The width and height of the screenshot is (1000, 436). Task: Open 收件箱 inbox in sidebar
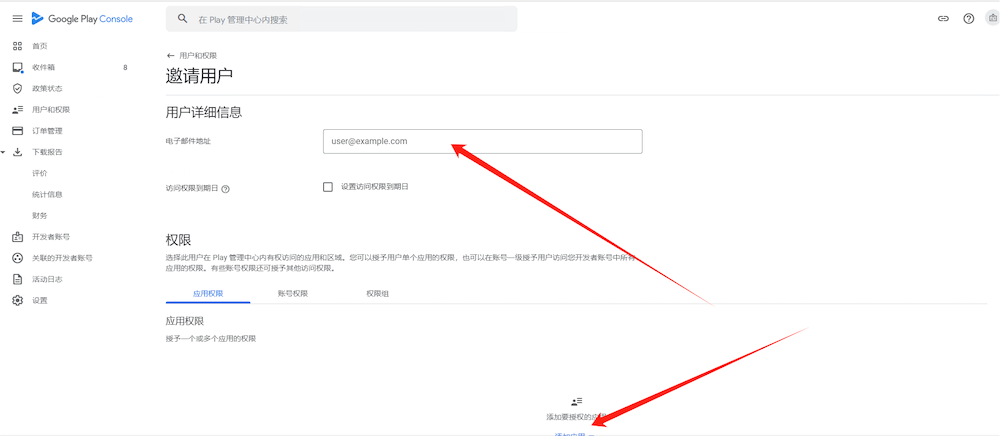pos(43,67)
